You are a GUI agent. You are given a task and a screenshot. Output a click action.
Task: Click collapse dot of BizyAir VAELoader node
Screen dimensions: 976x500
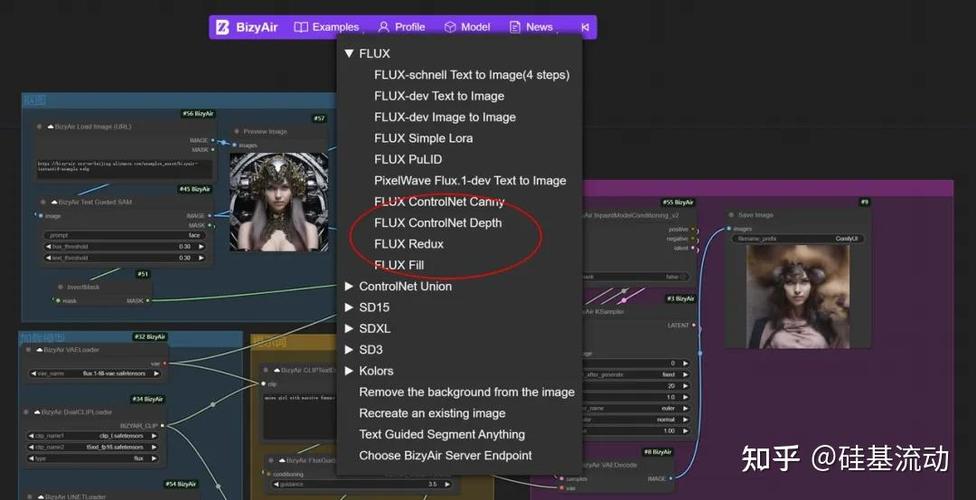point(30,350)
